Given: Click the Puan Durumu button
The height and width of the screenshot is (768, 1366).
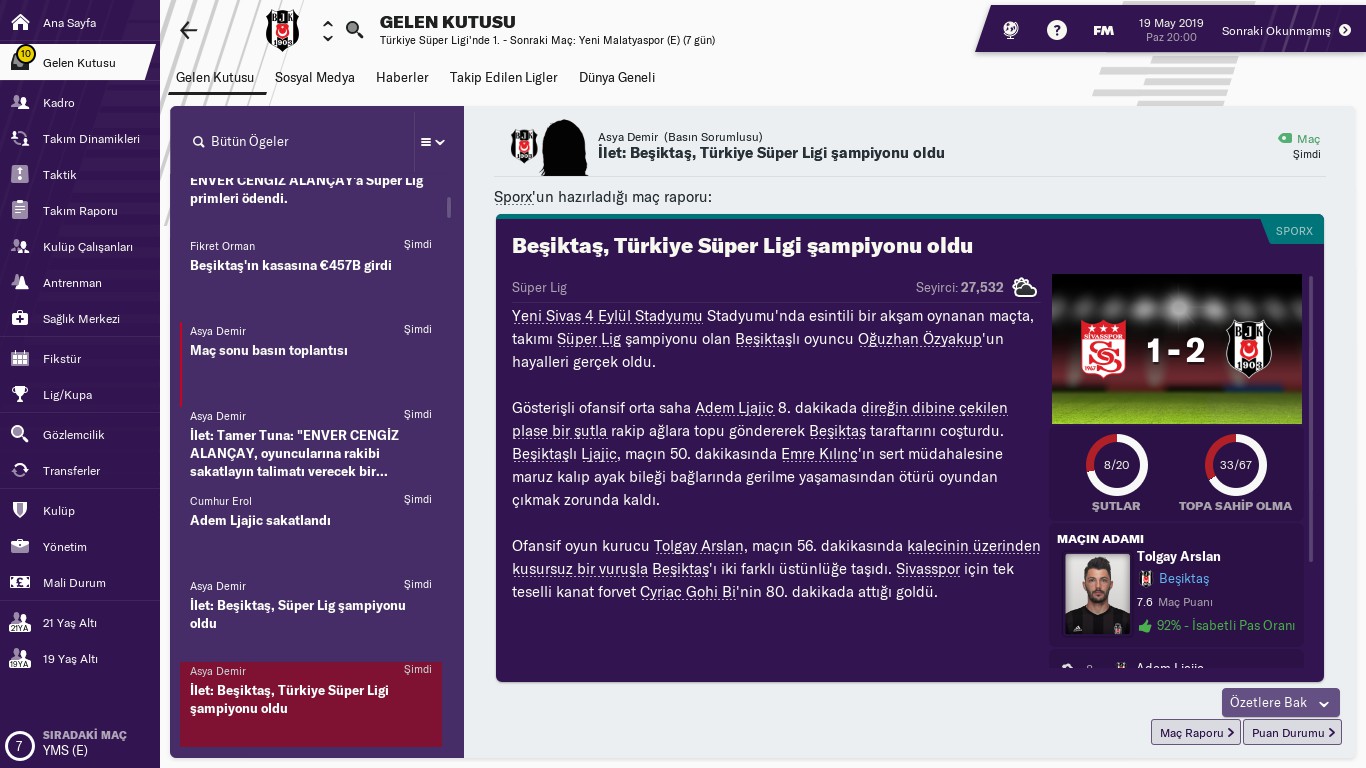Looking at the screenshot, I should 1292,733.
